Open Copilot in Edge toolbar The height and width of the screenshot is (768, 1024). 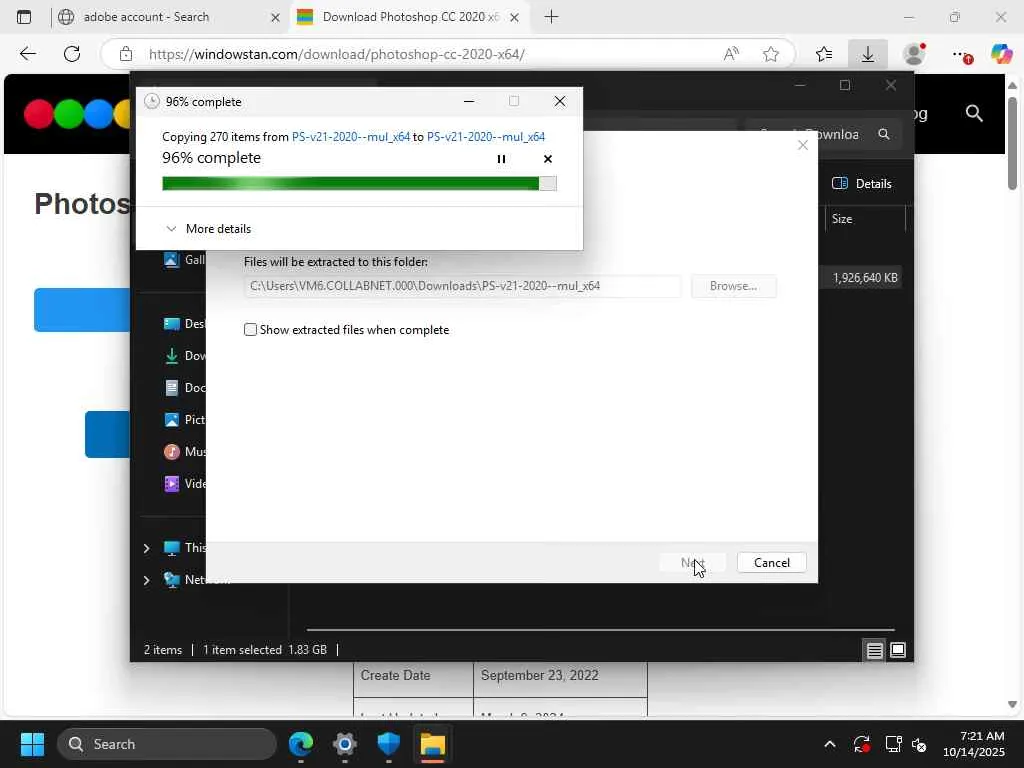pos(1001,54)
